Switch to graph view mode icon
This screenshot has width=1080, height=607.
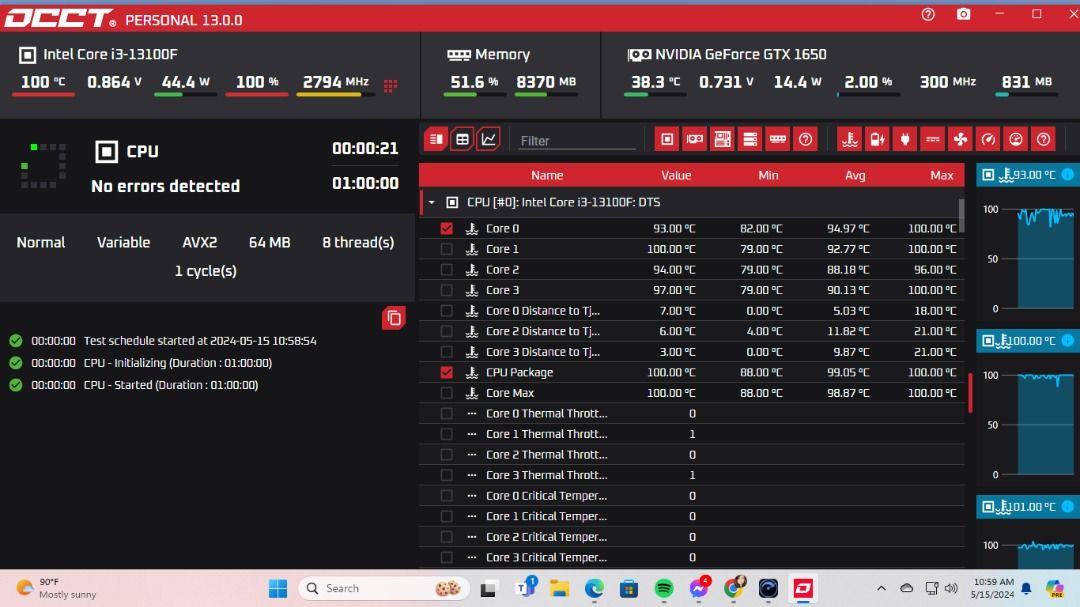pos(489,139)
